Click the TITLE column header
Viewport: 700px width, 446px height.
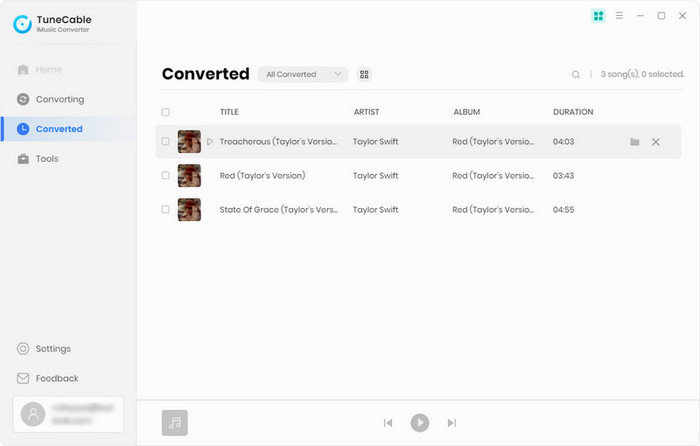click(229, 112)
